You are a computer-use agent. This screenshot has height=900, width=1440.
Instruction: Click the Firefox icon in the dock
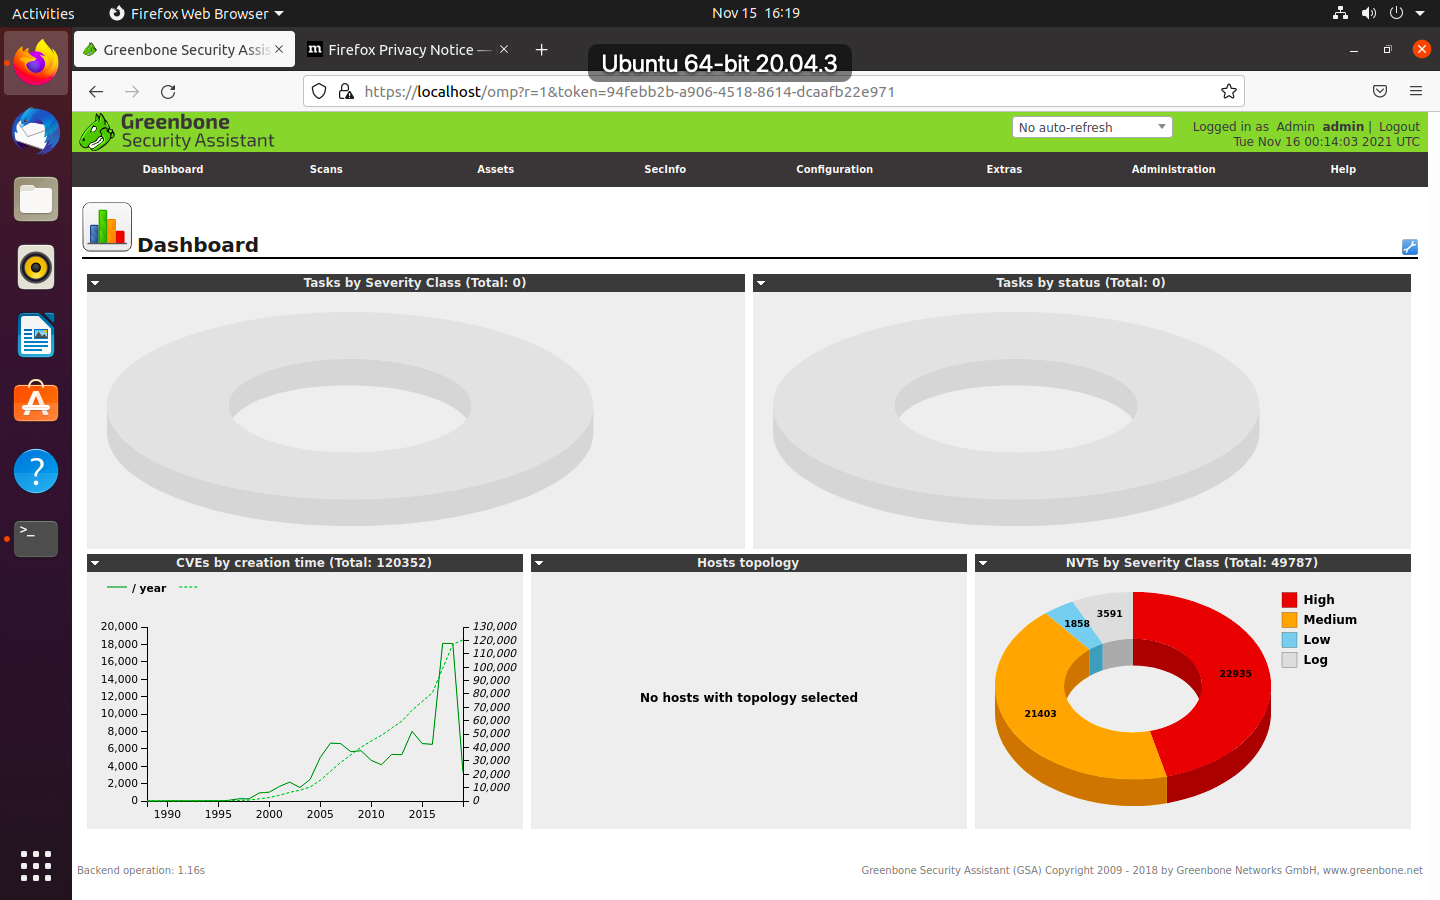pyautogui.click(x=36, y=63)
